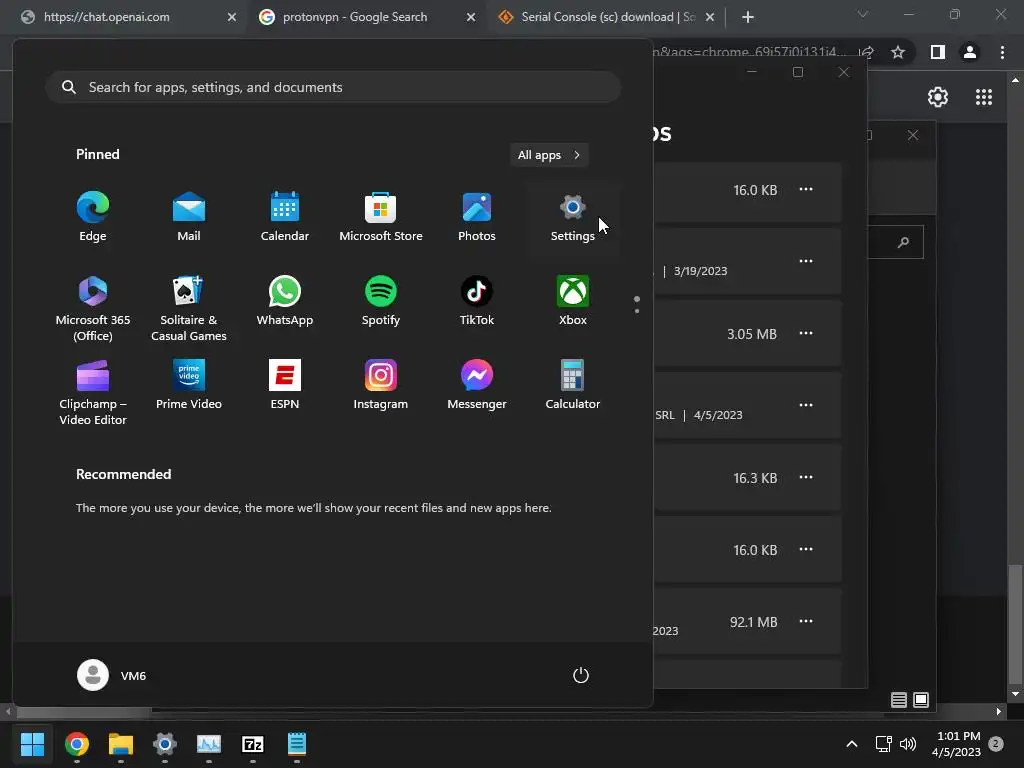Open WhatsApp from pinned apps
The width and height of the screenshot is (1024, 768).
tap(285, 301)
